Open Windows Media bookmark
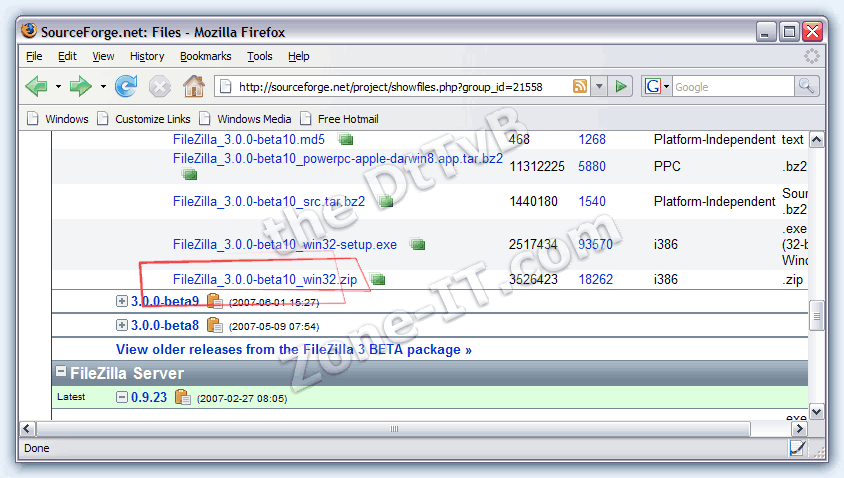The image size is (844, 478). coord(245,118)
